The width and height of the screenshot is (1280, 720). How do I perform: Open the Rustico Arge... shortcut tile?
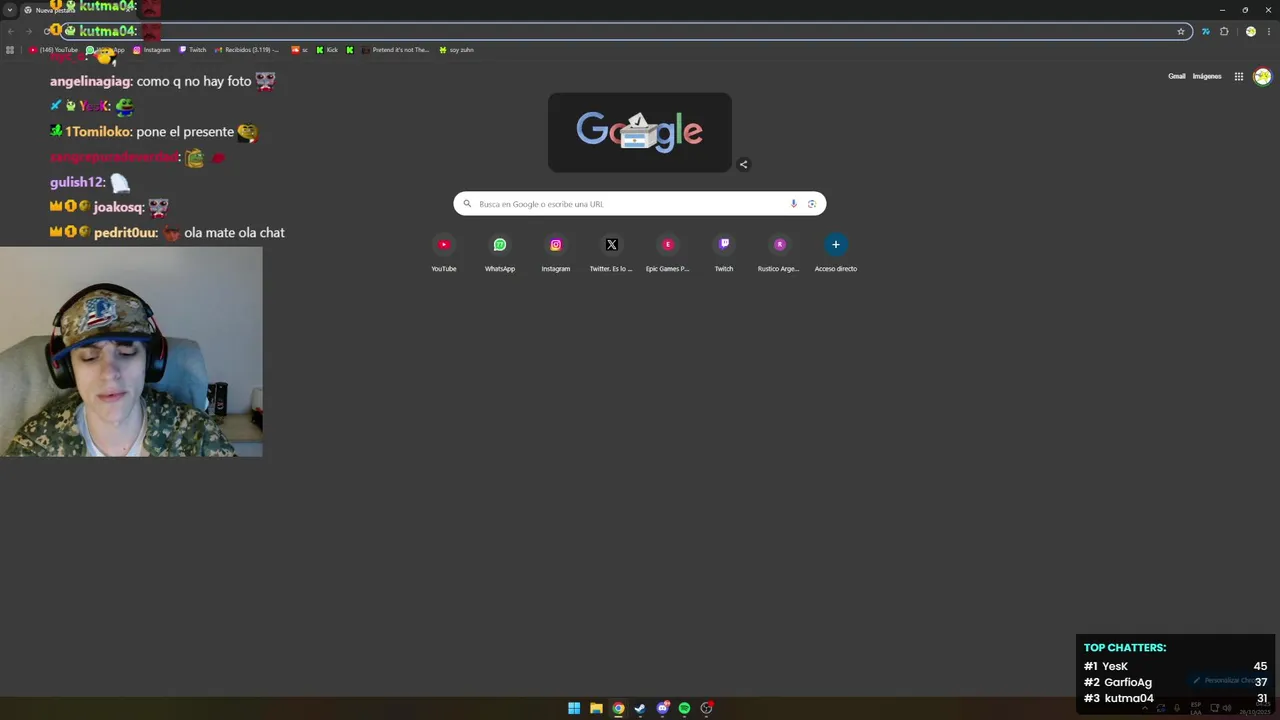[780, 253]
